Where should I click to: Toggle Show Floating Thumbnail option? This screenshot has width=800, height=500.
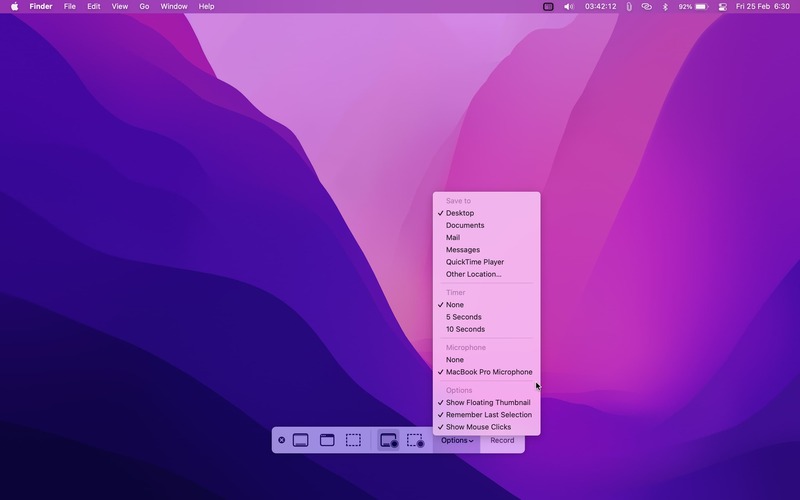488,403
